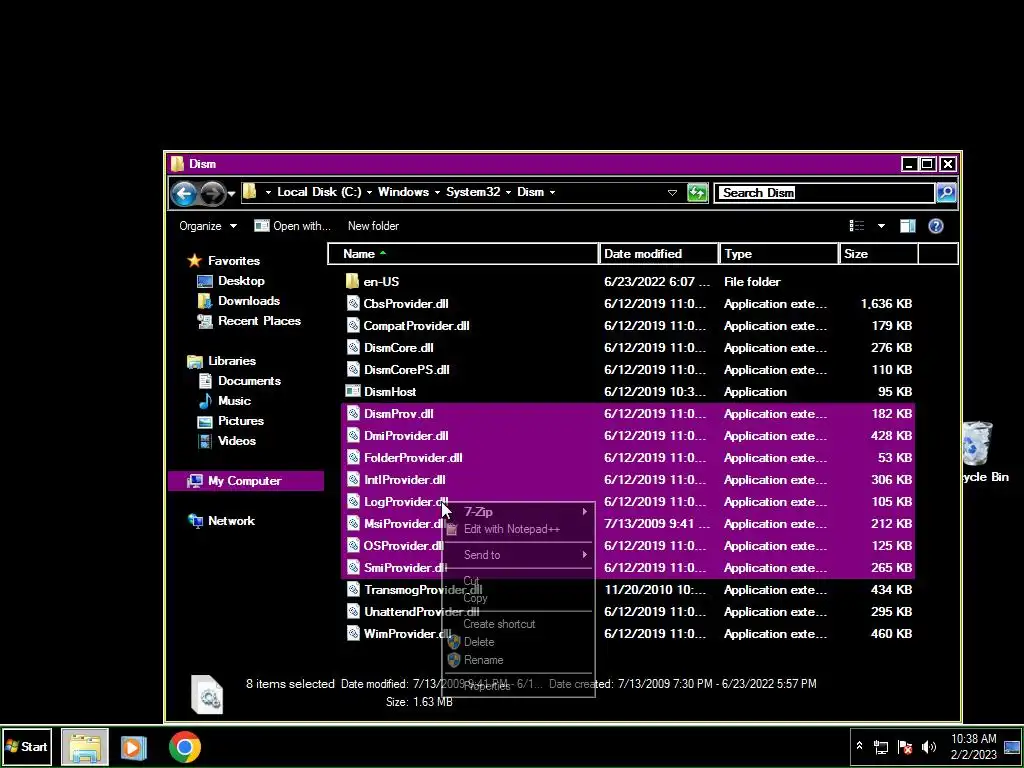The height and width of the screenshot is (768, 1024).
Task: Click the search magnifier button
Action: click(x=946, y=193)
